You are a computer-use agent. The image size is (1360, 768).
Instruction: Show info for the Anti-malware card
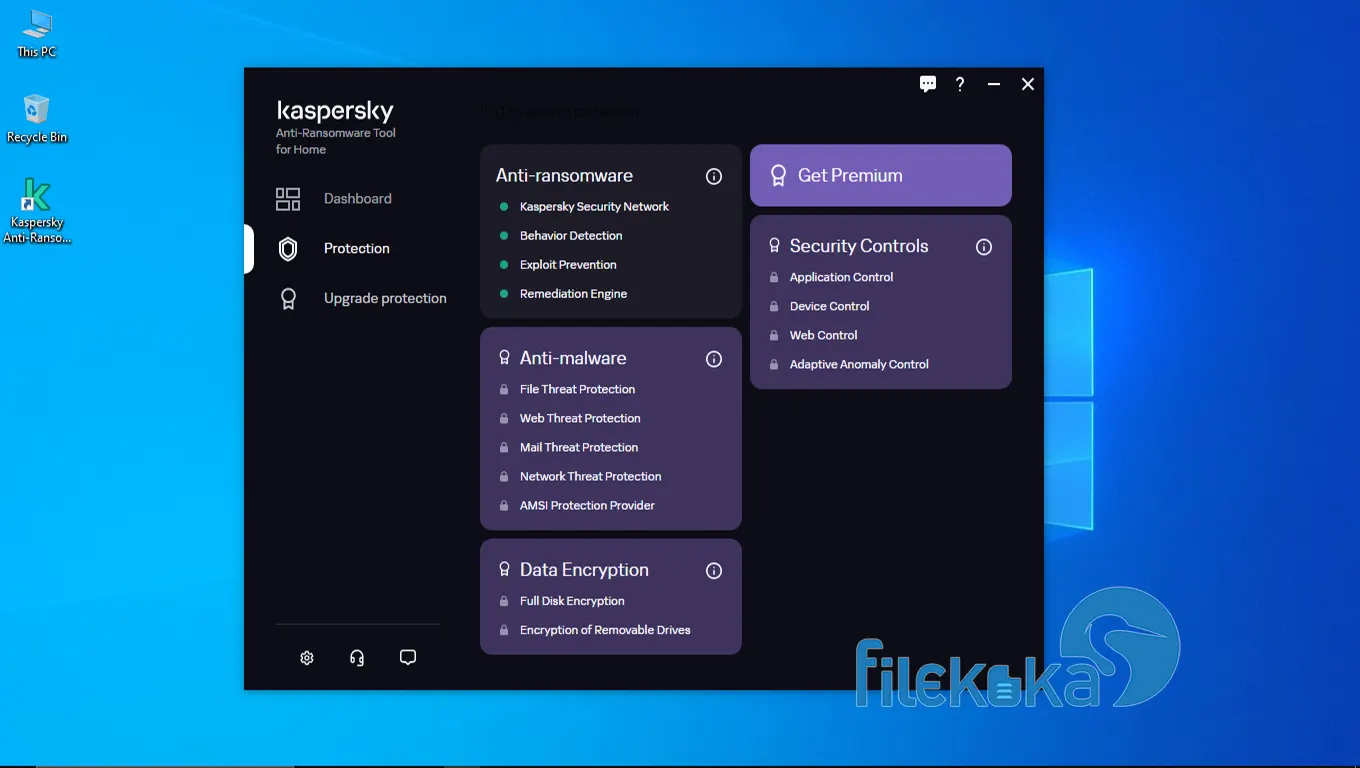tap(714, 359)
